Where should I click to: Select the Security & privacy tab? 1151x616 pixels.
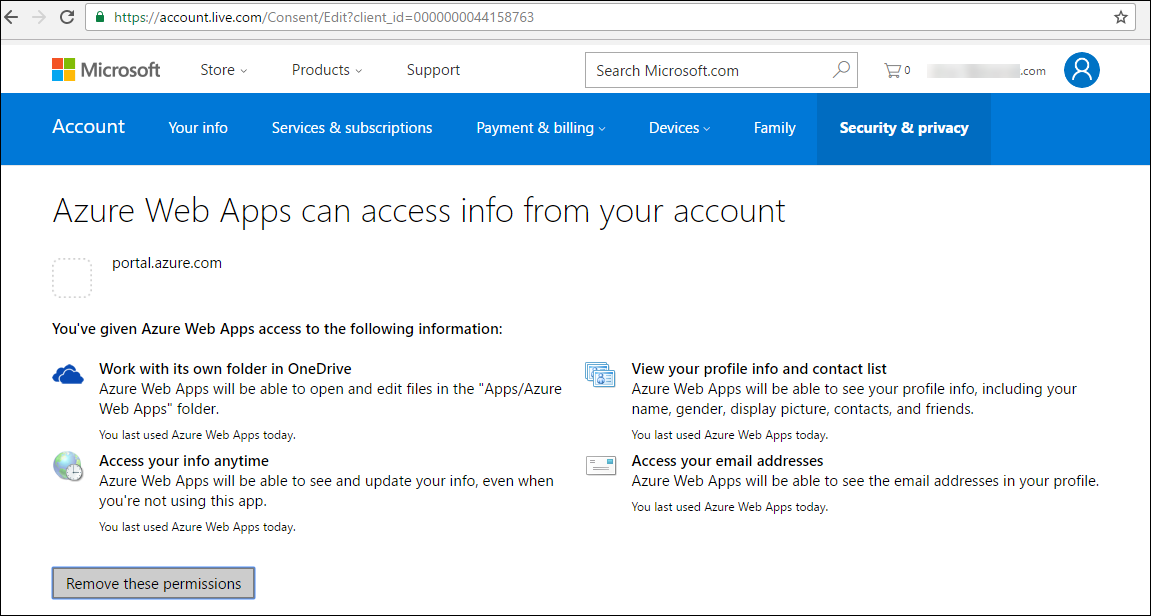(x=904, y=128)
